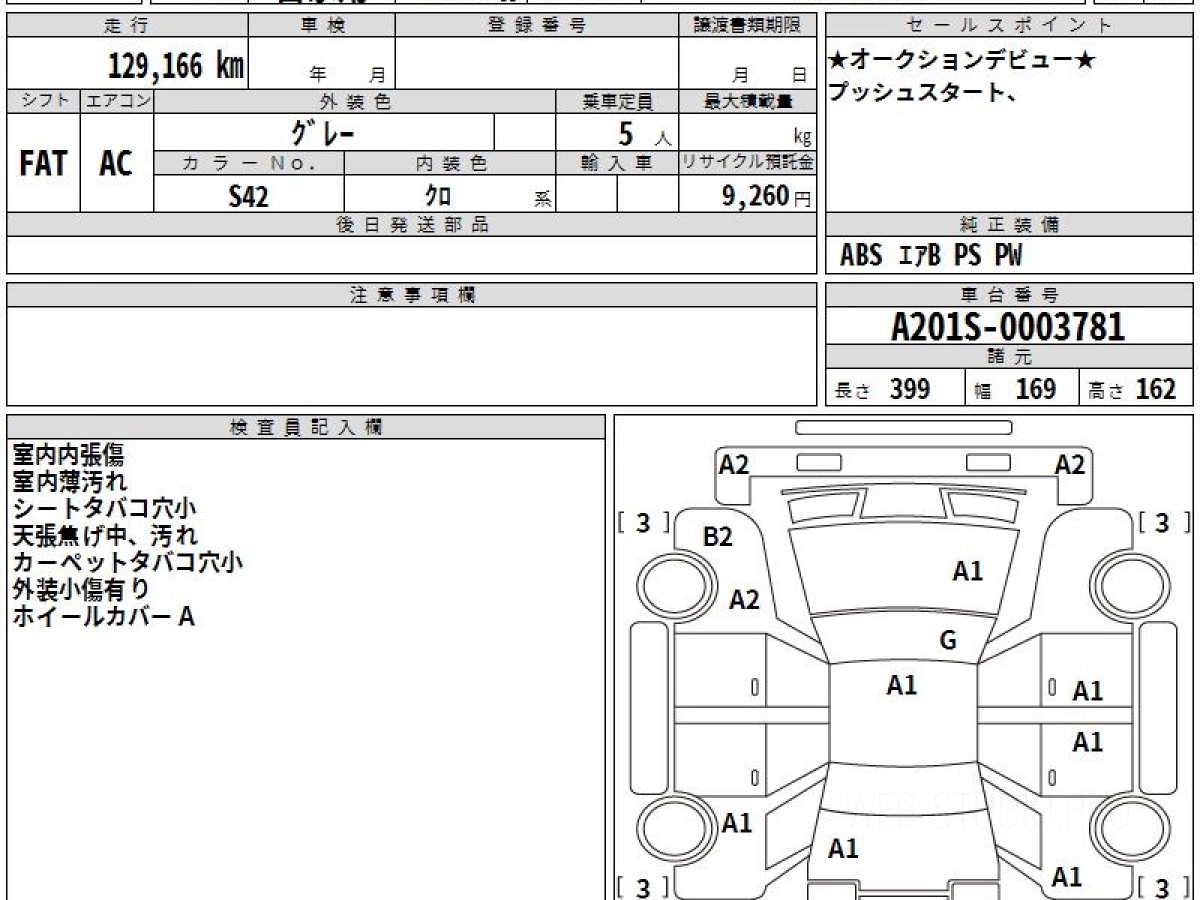Viewport: 1200px width, 900px height.
Task: Click the 高さ 162 height cell
Action: [1137, 389]
